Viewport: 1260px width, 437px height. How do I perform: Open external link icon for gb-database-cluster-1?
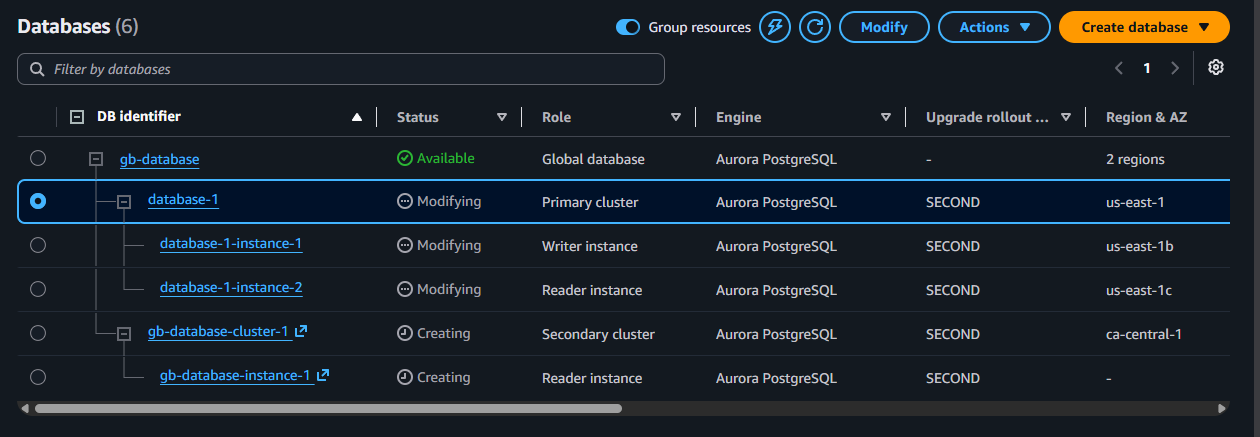point(301,332)
